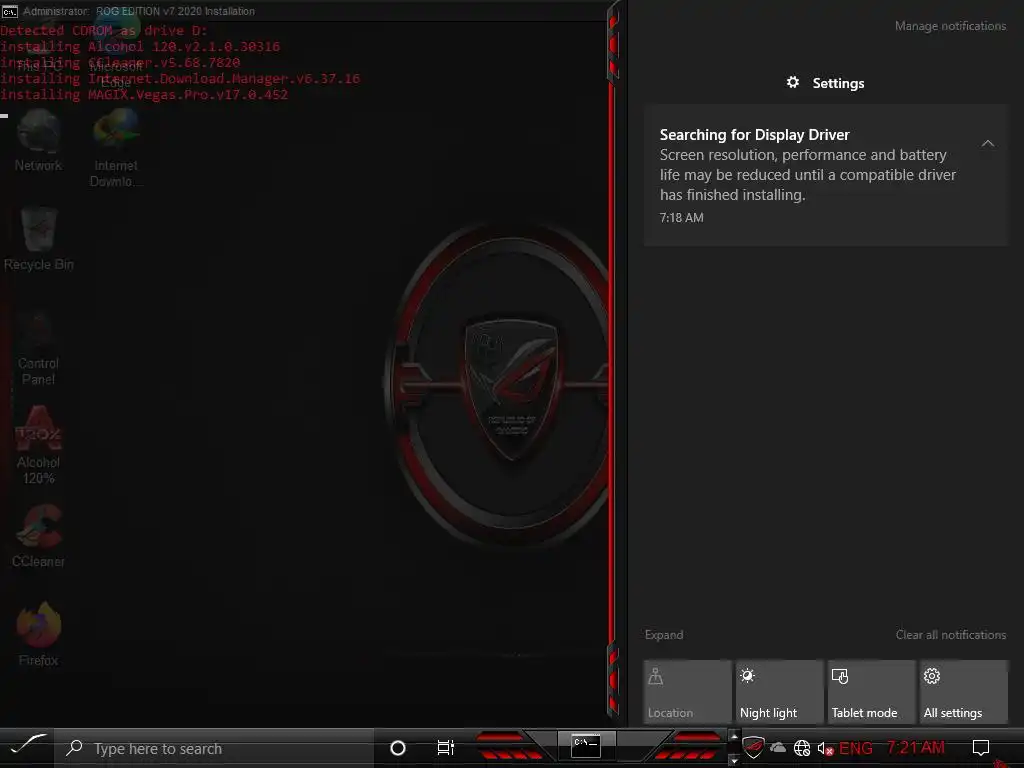Click the Cortana circle icon
The width and height of the screenshot is (1024, 768).
(x=397, y=748)
